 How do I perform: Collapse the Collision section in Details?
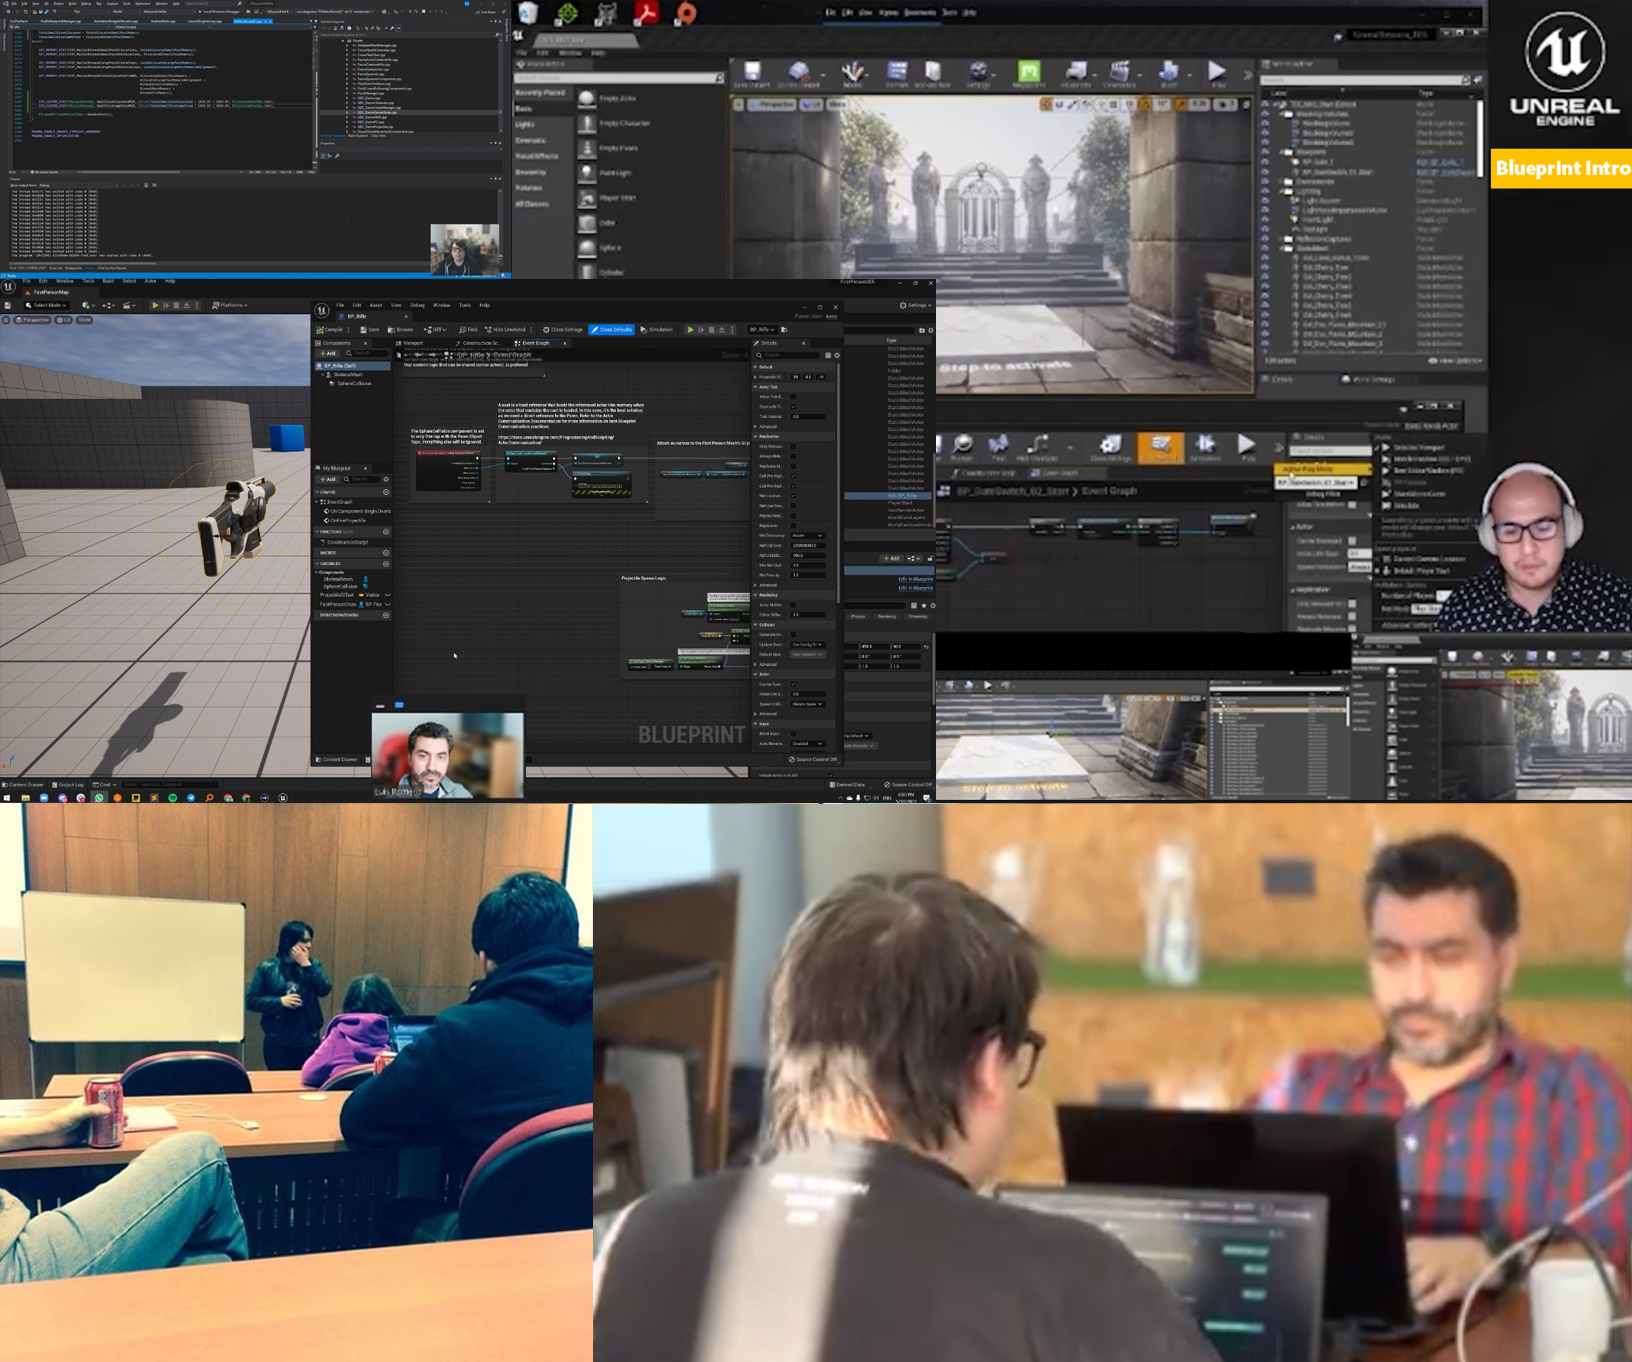coord(755,625)
